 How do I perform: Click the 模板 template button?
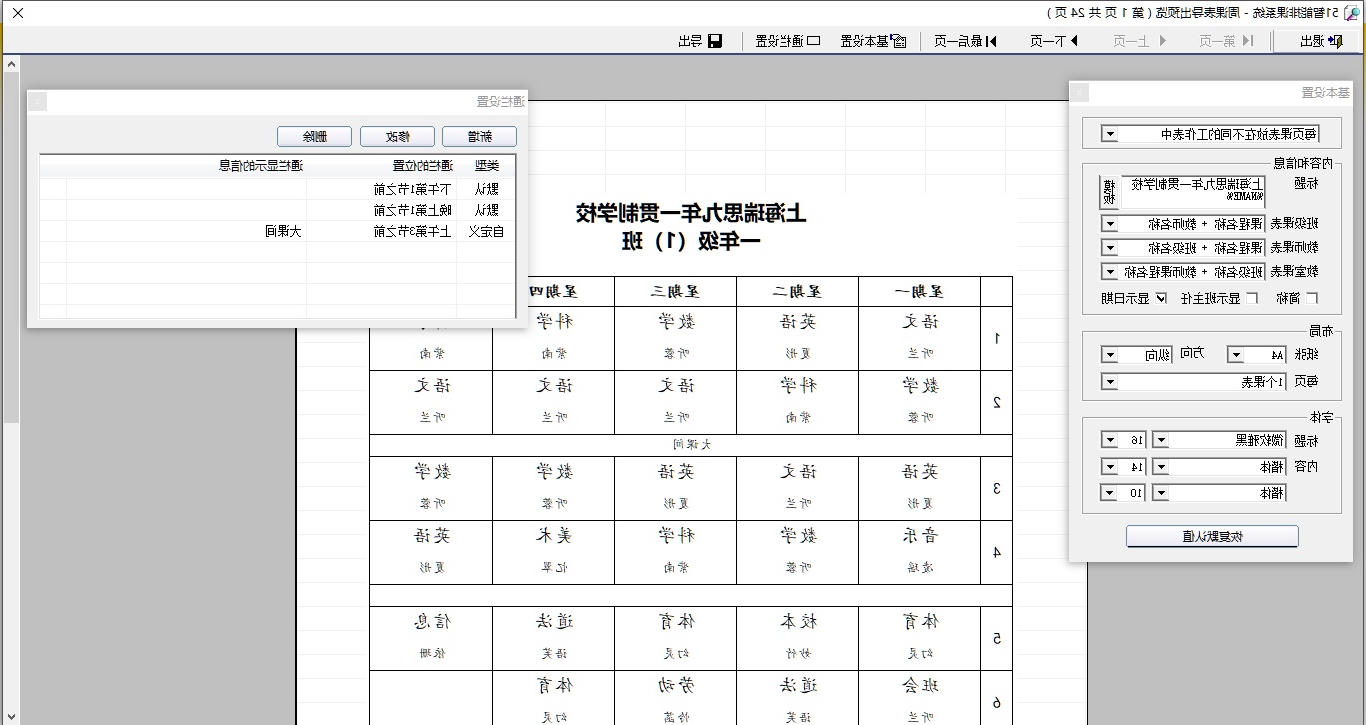[x=1109, y=190]
